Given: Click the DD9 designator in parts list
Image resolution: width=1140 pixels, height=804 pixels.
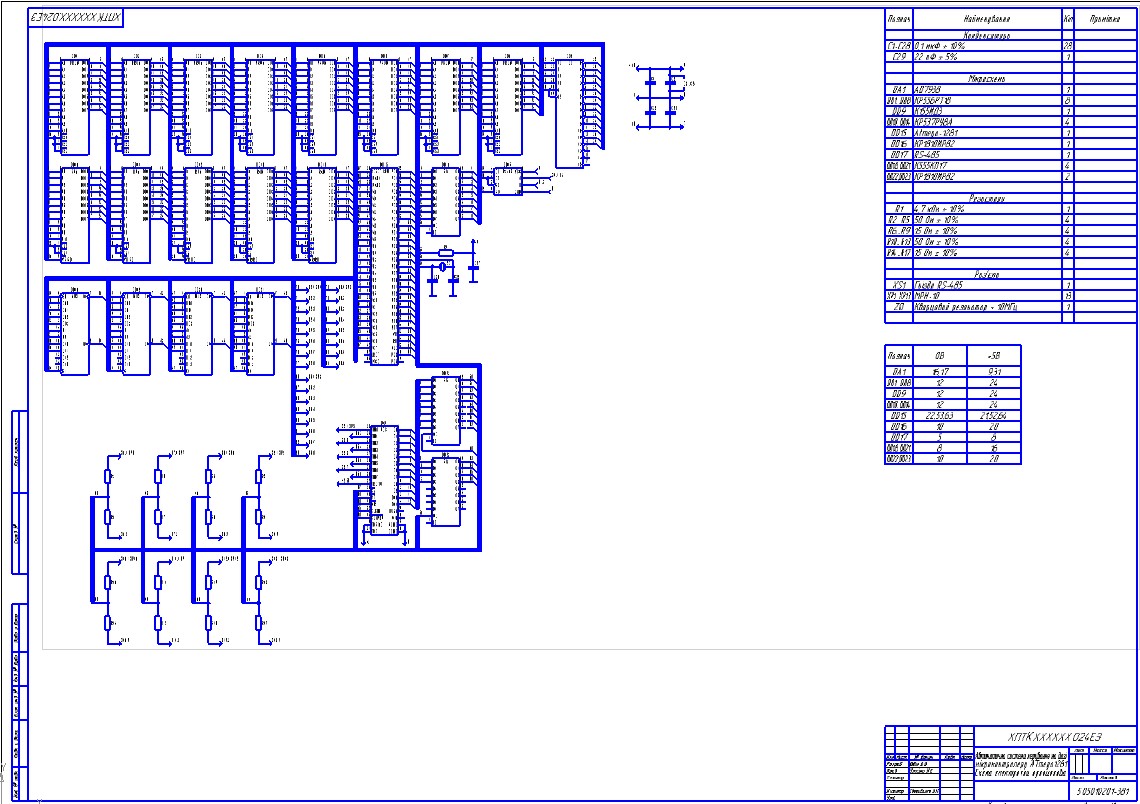Looking at the screenshot, I should tap(899, 111).
